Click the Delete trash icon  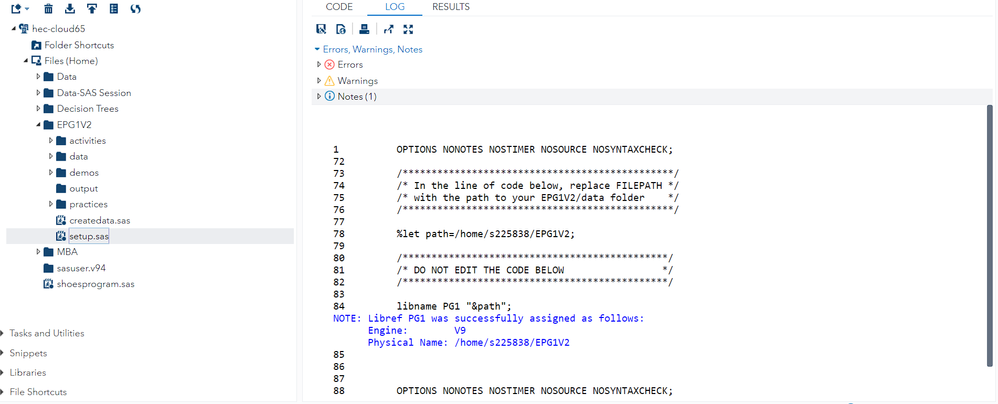49,9
